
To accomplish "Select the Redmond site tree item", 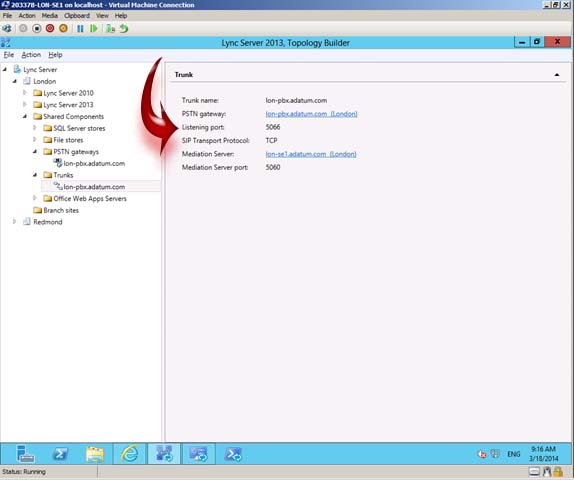I will (x=48, y=222).
